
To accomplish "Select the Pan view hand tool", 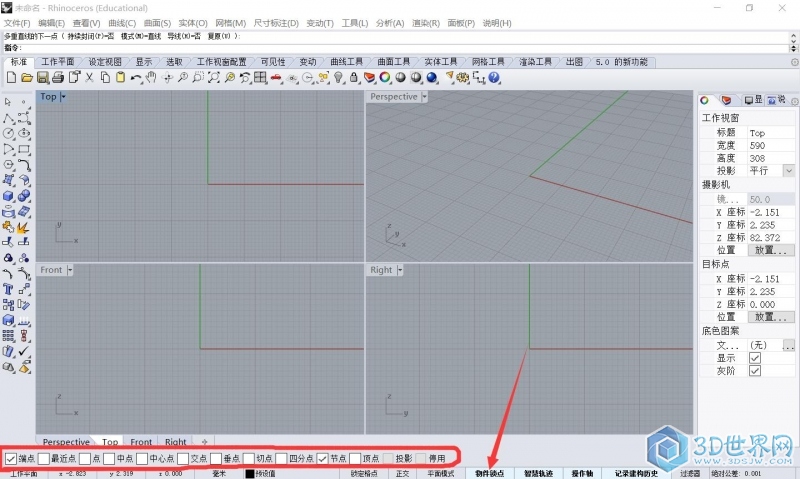I will (151, 77).
